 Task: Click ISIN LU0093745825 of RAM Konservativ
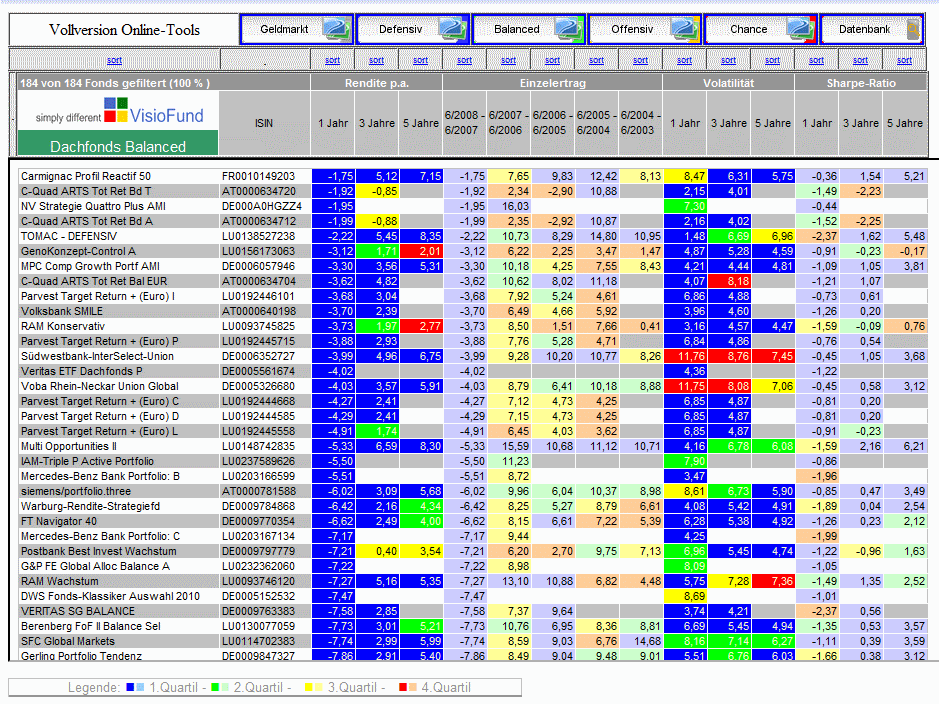click(x=259, y=326)
